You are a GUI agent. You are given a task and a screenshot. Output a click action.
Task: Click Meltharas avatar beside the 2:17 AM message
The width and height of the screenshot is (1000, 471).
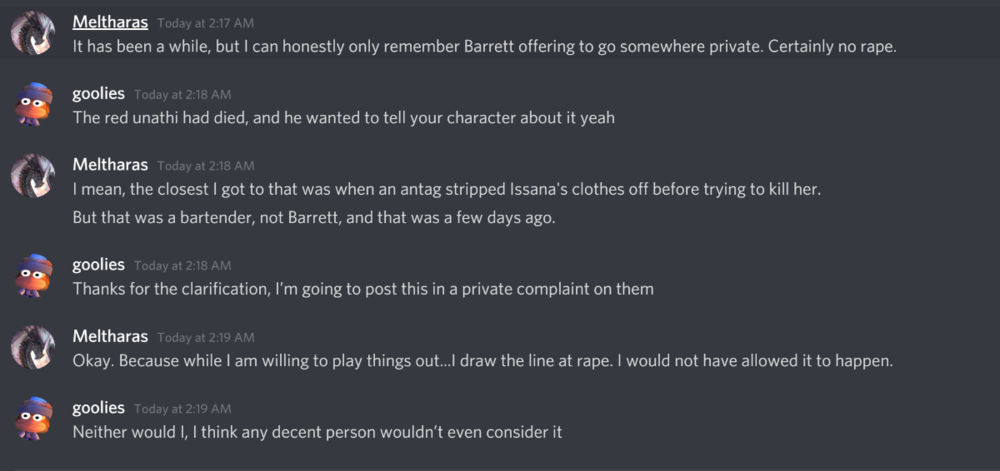[x=32, y=33]
